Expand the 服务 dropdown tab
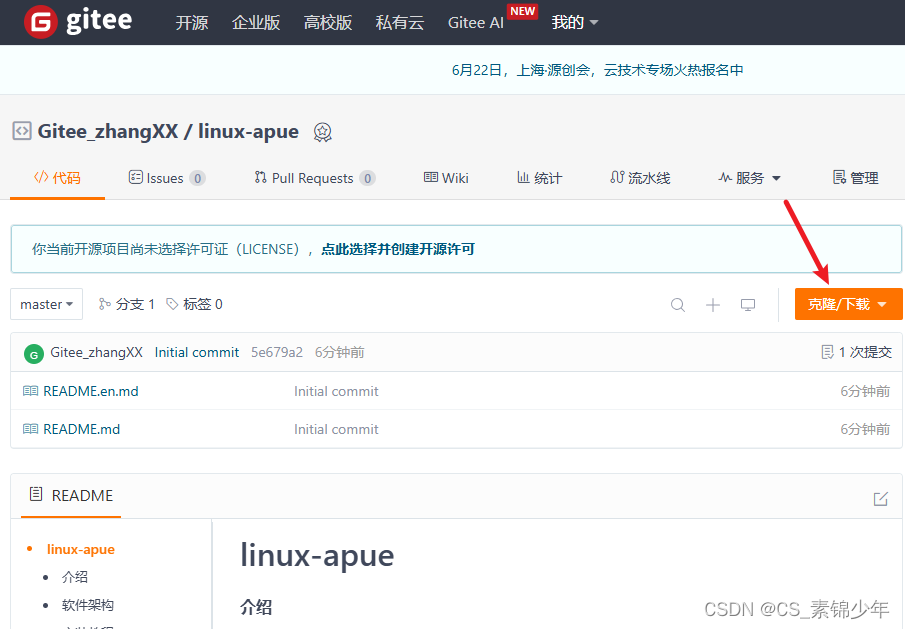This screenshot has width=905, height=629. click(x=749, y=178)
